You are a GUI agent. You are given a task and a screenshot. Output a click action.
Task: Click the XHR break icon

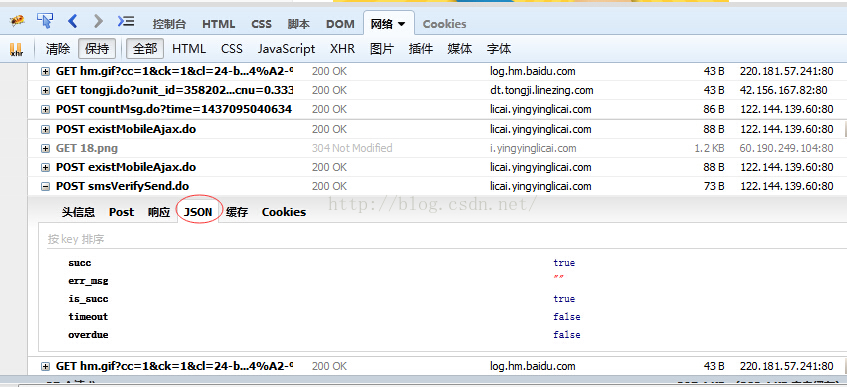click(x=17, y=49)
